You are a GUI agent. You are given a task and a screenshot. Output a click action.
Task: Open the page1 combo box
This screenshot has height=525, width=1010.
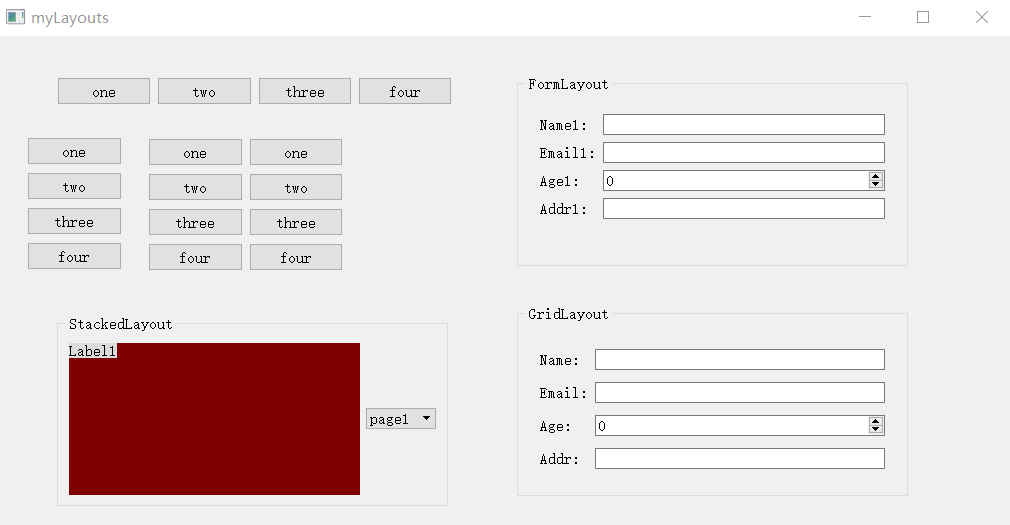401,419
